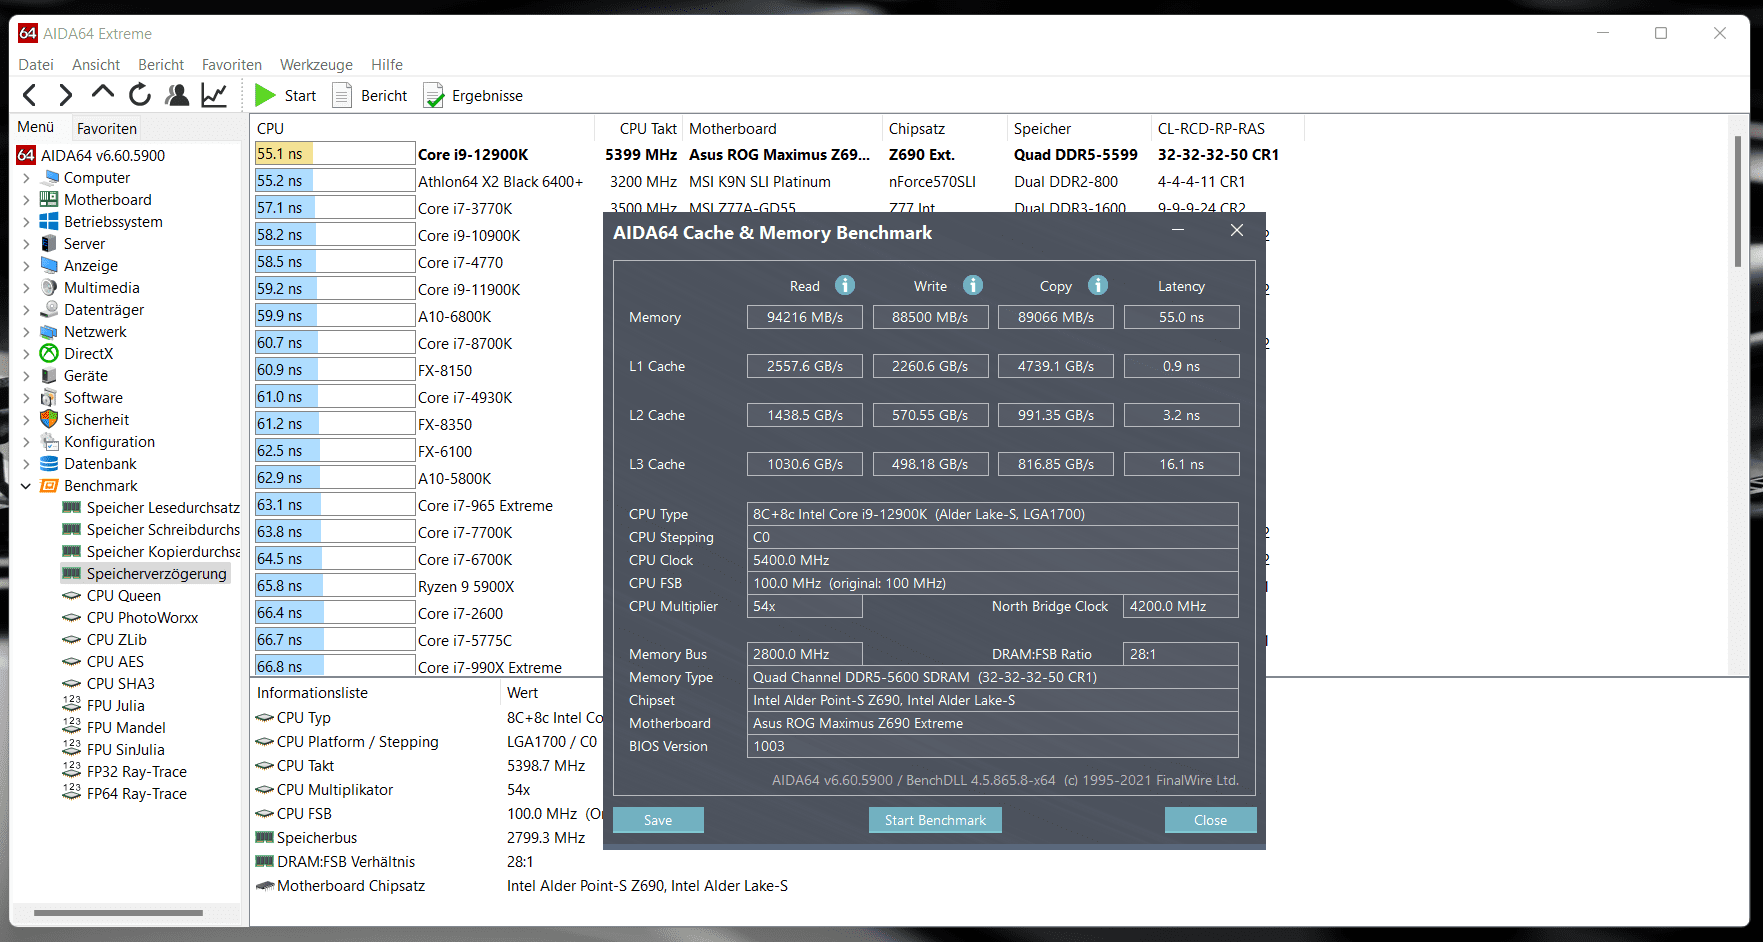Click L3 Cache Copy value field
The height and width of the screenshot is (942, 1763).
pos(1056,464)
